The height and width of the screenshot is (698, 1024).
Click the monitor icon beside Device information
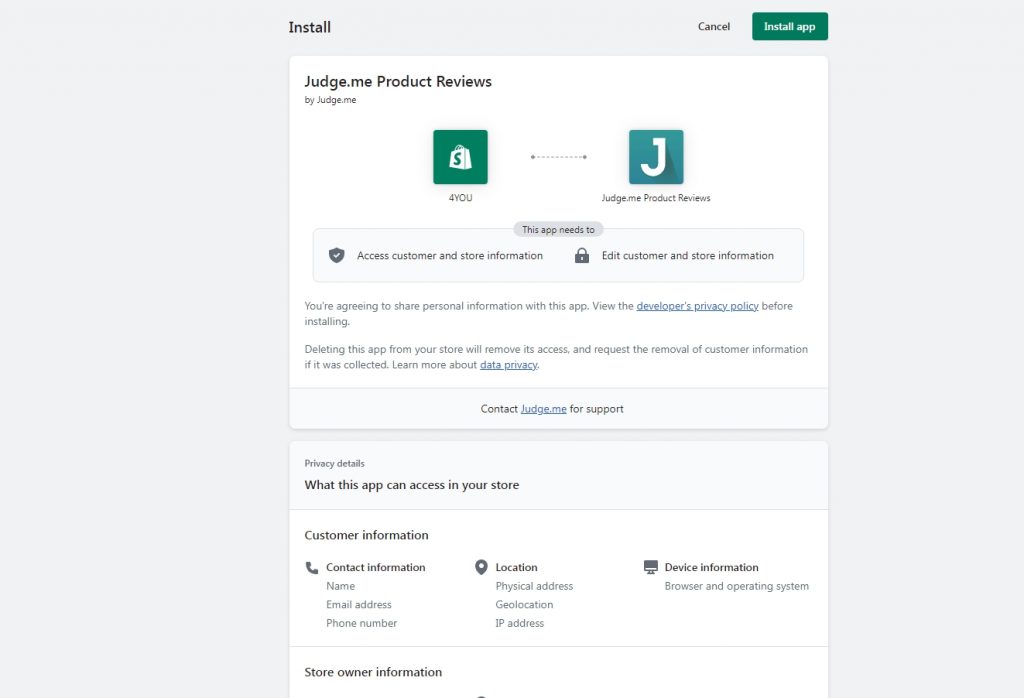(x=650, y=567)
